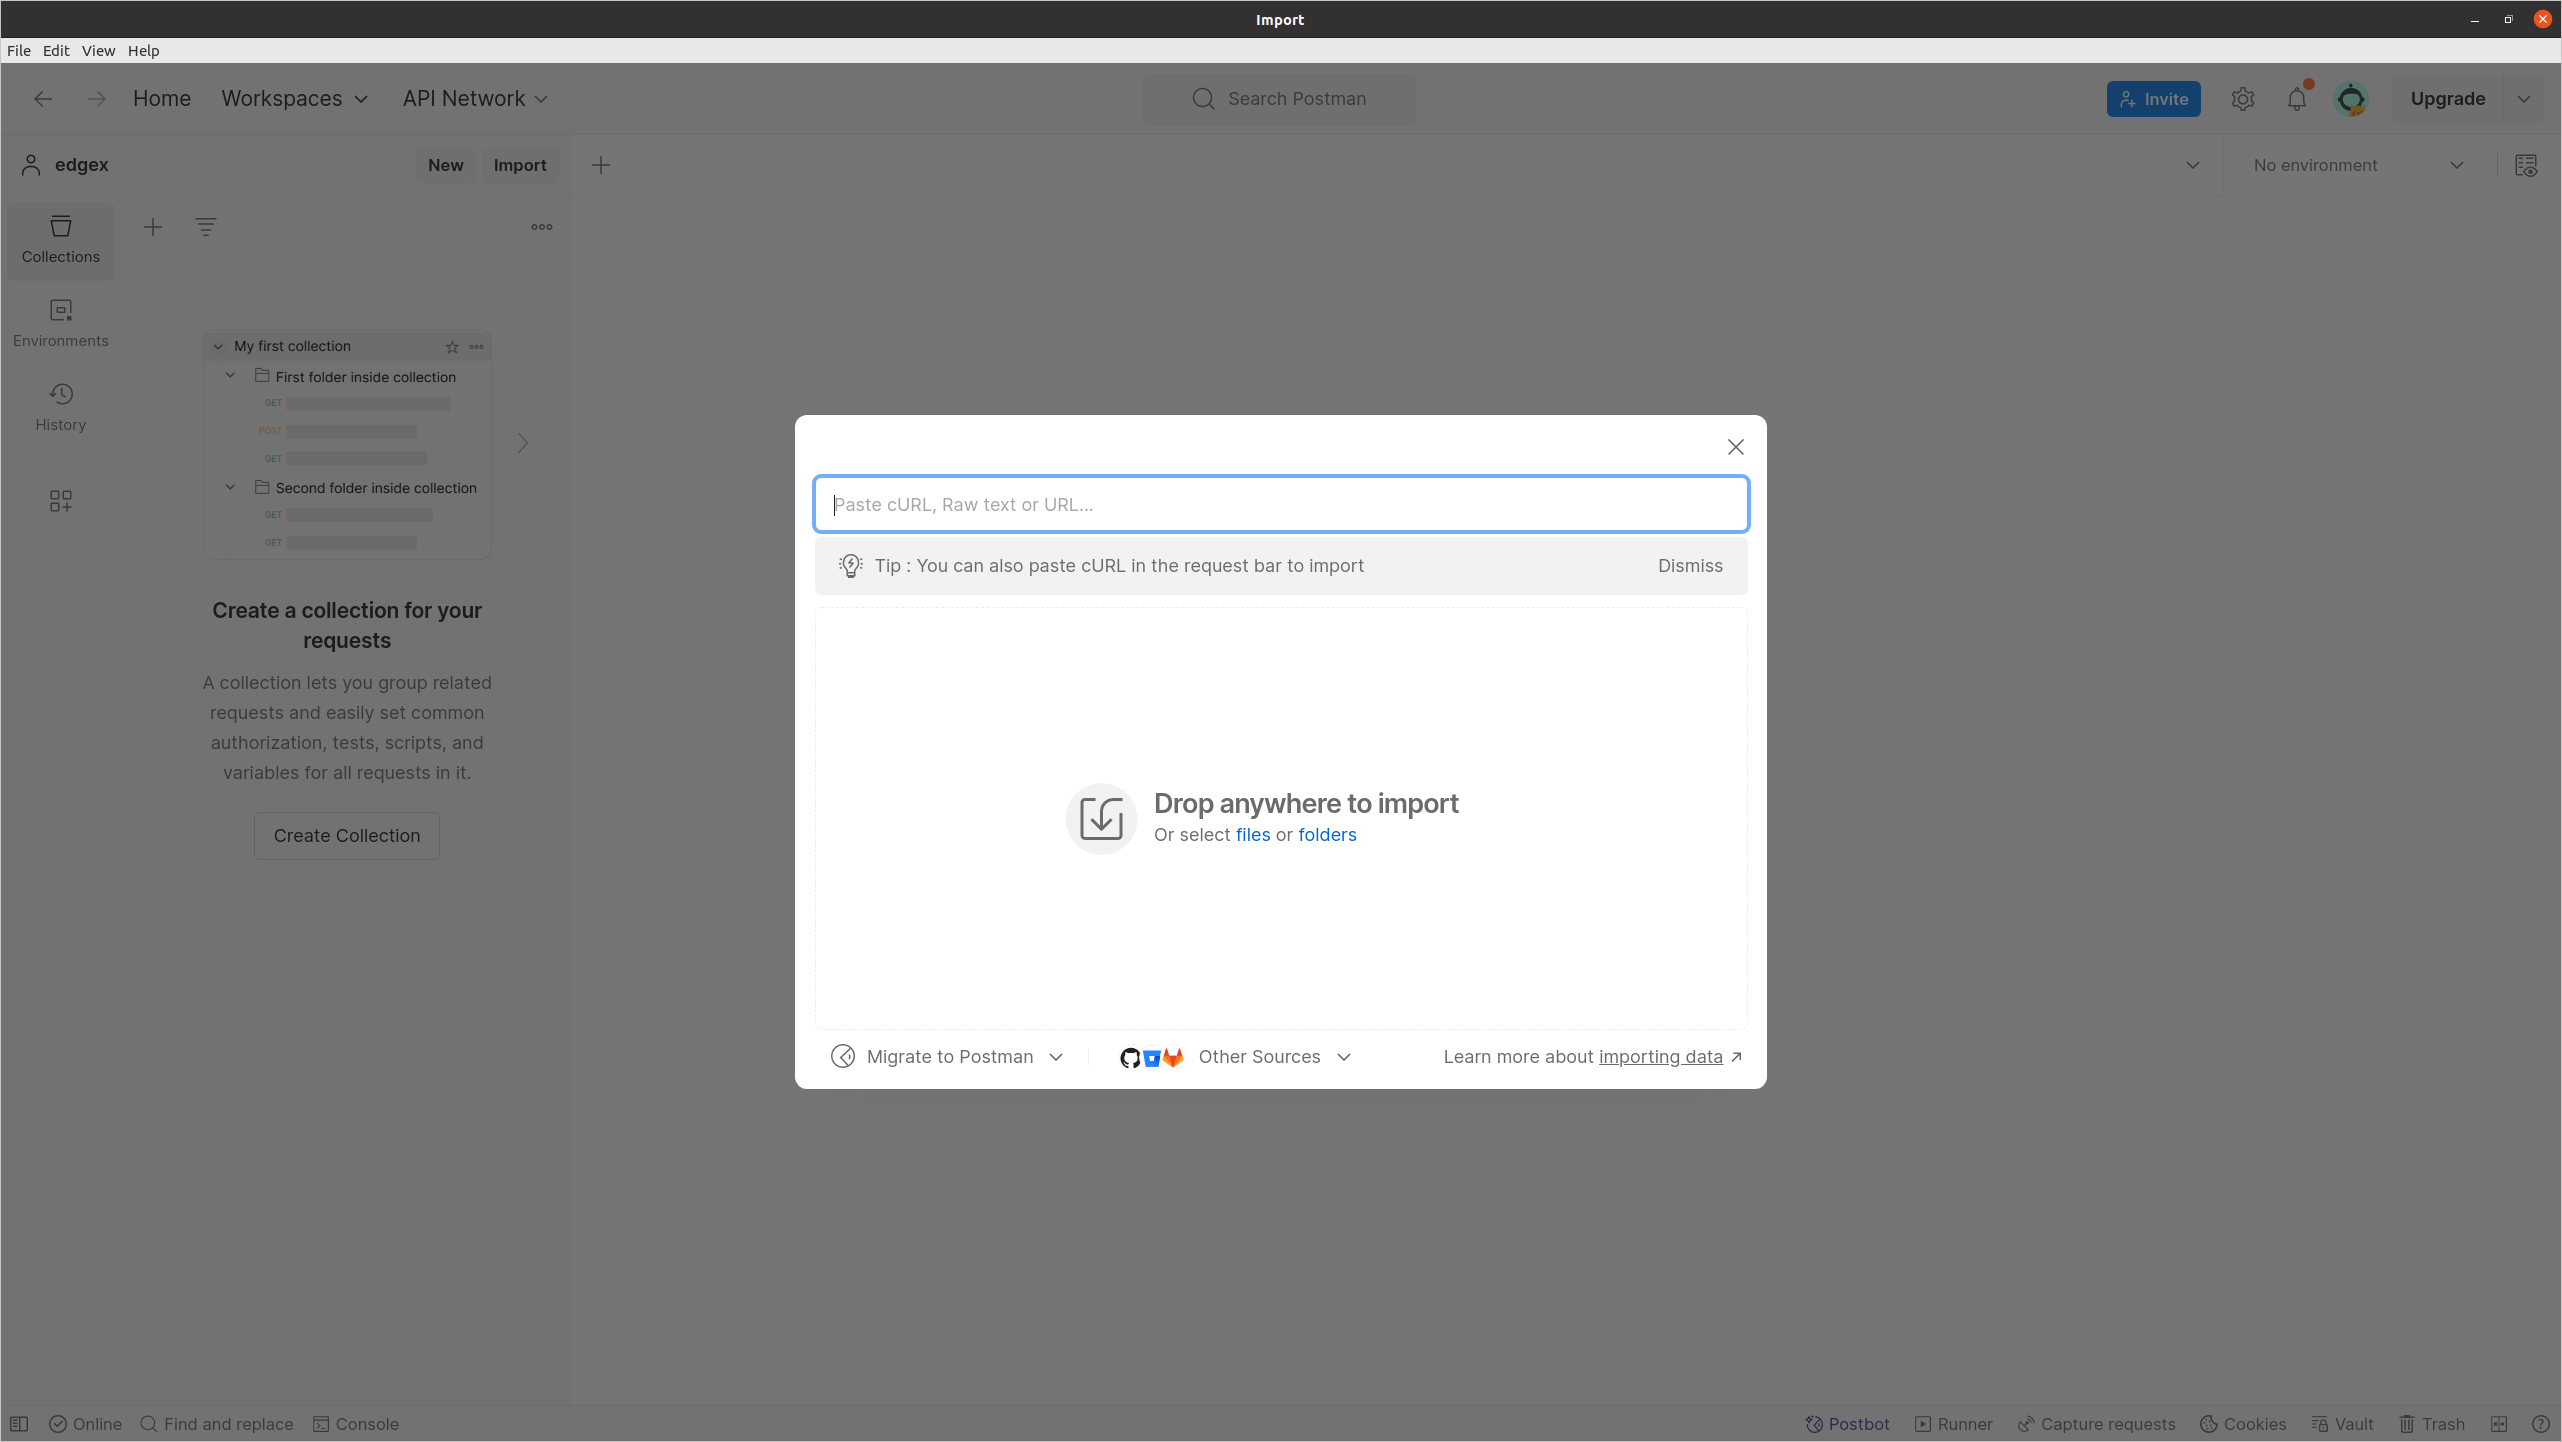The width and height of the screenshot is (2562, 1442).
Task: Open Capture requests
Action: click(x=2096, y=1424)
